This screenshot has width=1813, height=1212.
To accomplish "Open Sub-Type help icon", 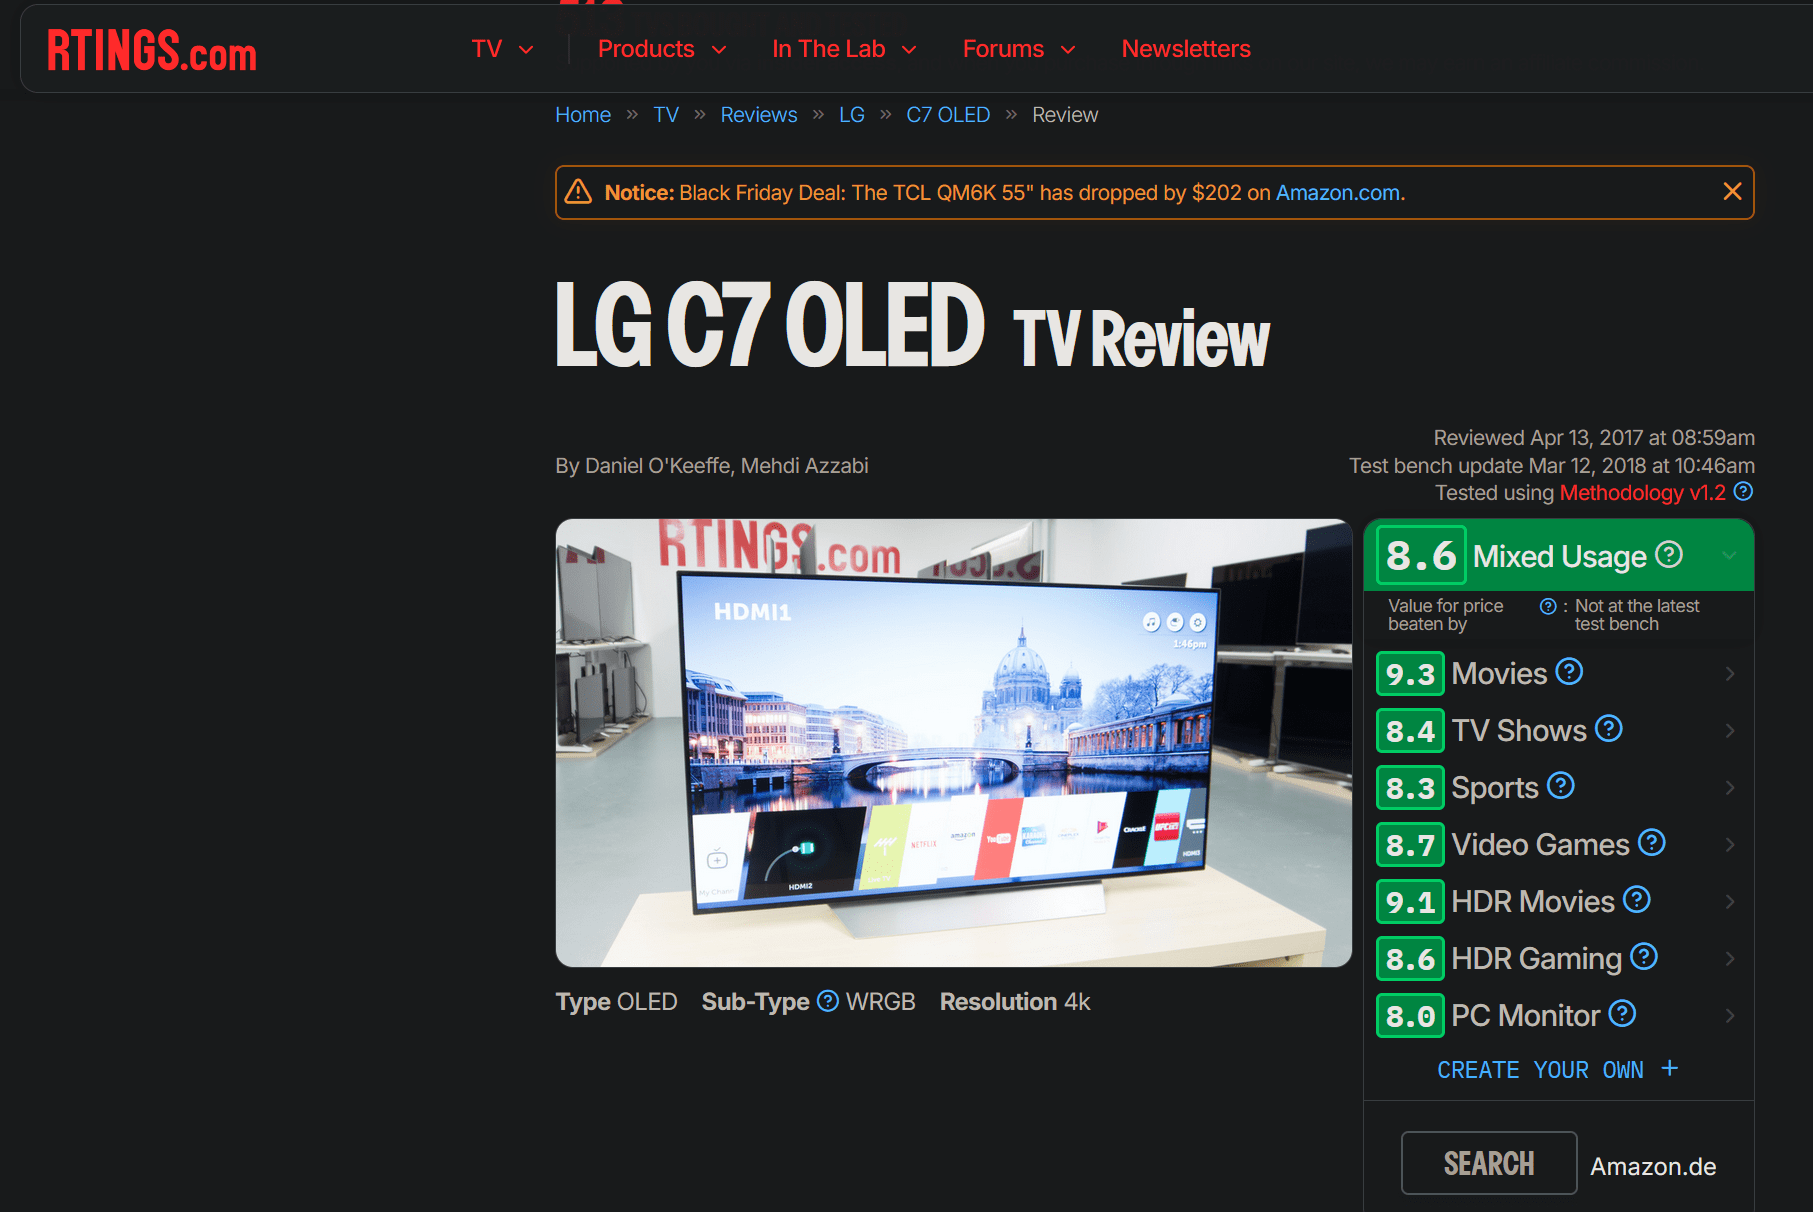I will 828,1001.
